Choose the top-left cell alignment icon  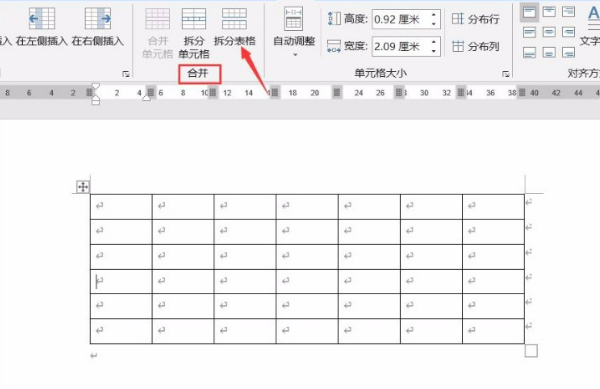[x=529, y=12]
